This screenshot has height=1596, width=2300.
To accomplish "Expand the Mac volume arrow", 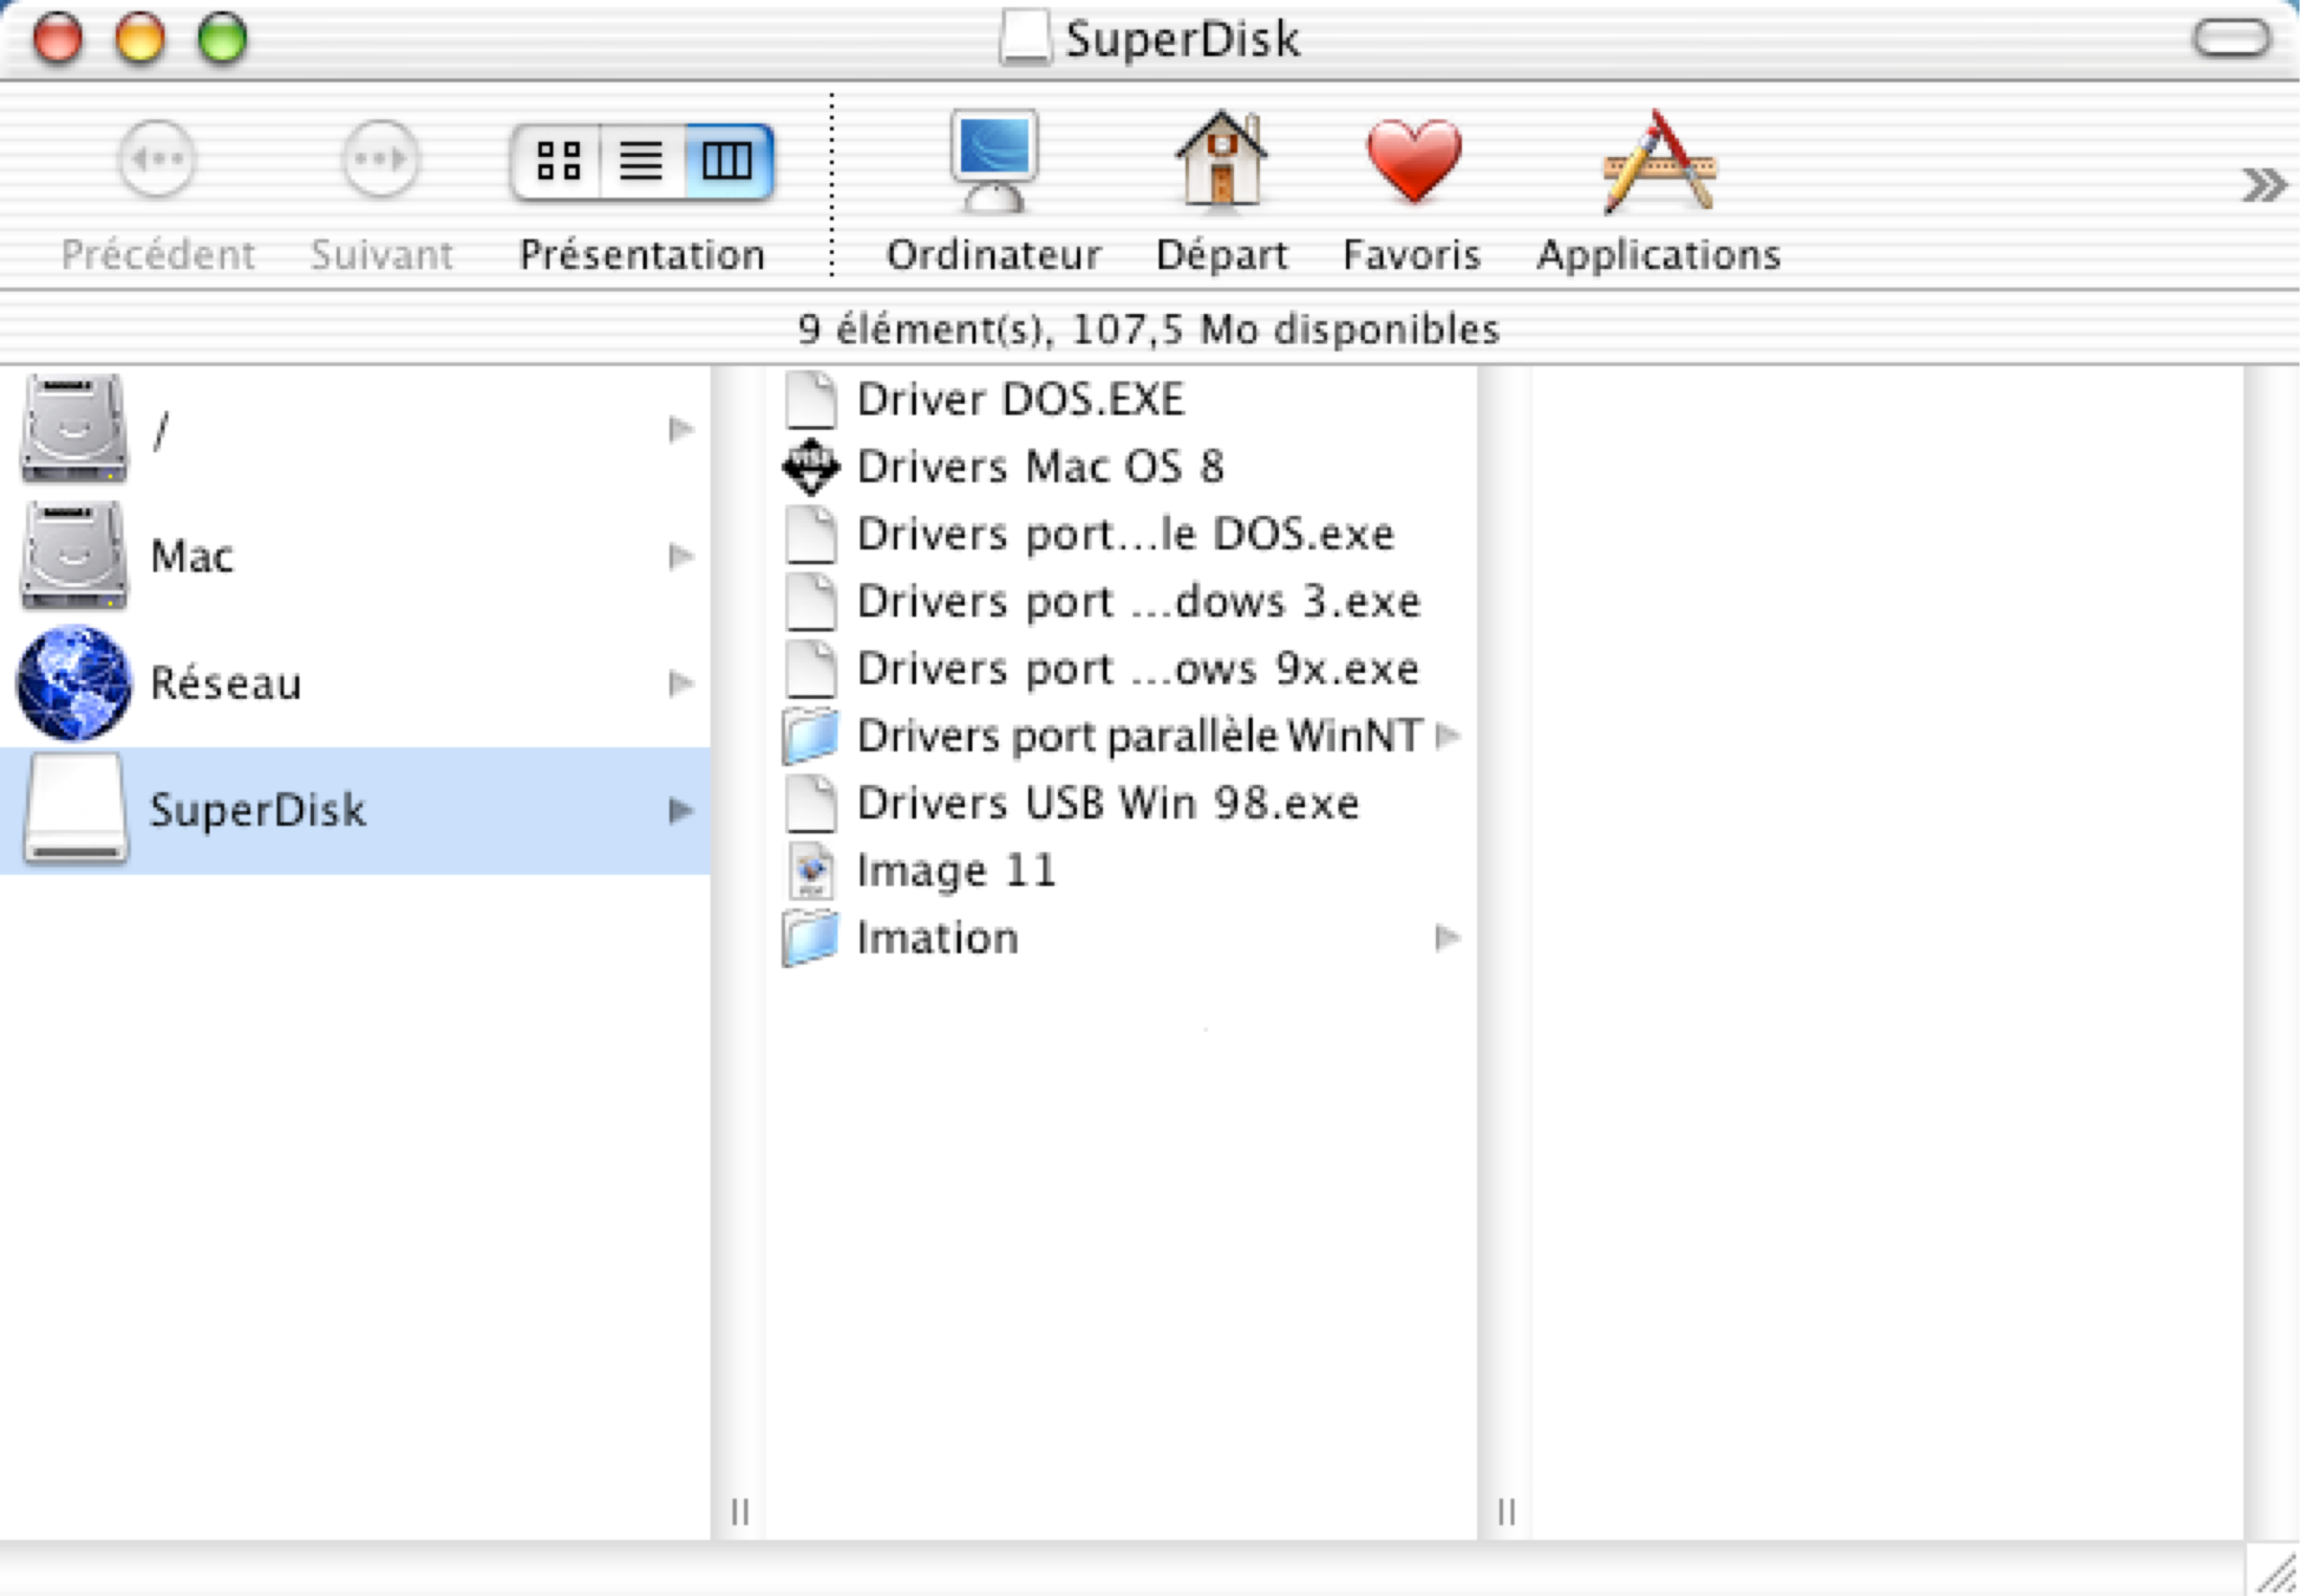I will pos(681,556).
